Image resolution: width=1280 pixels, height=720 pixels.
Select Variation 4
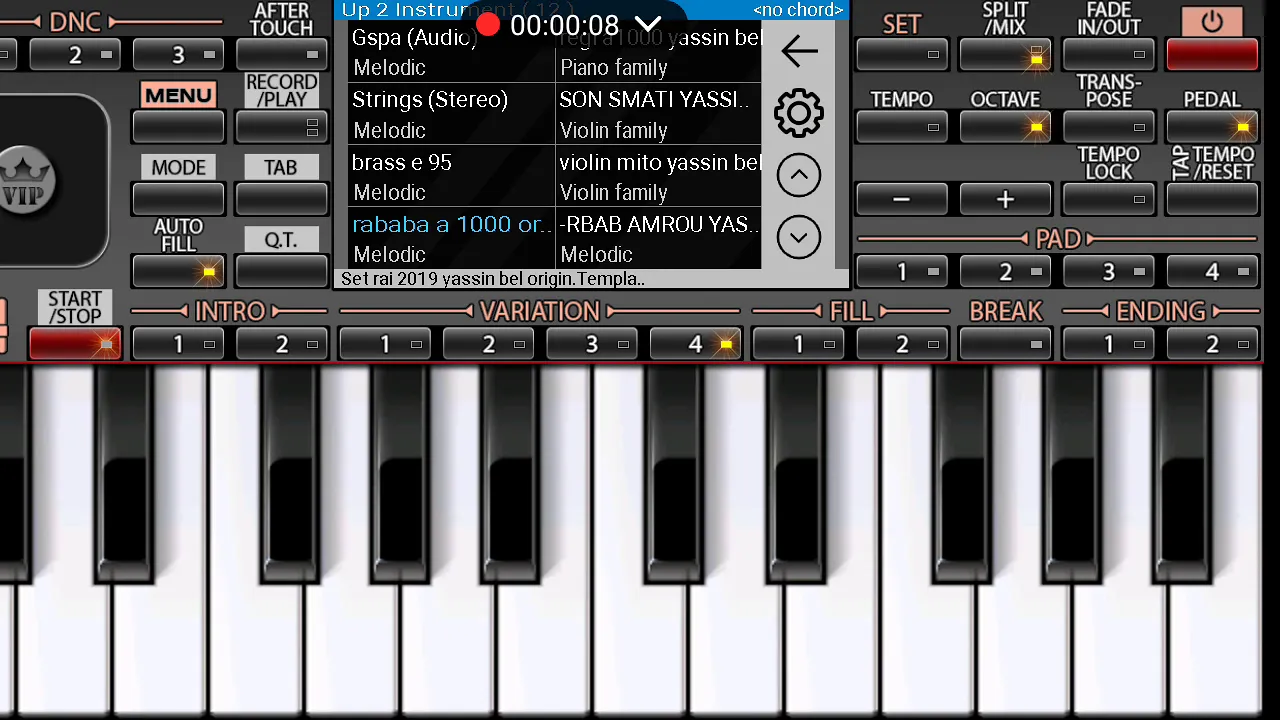695,343
